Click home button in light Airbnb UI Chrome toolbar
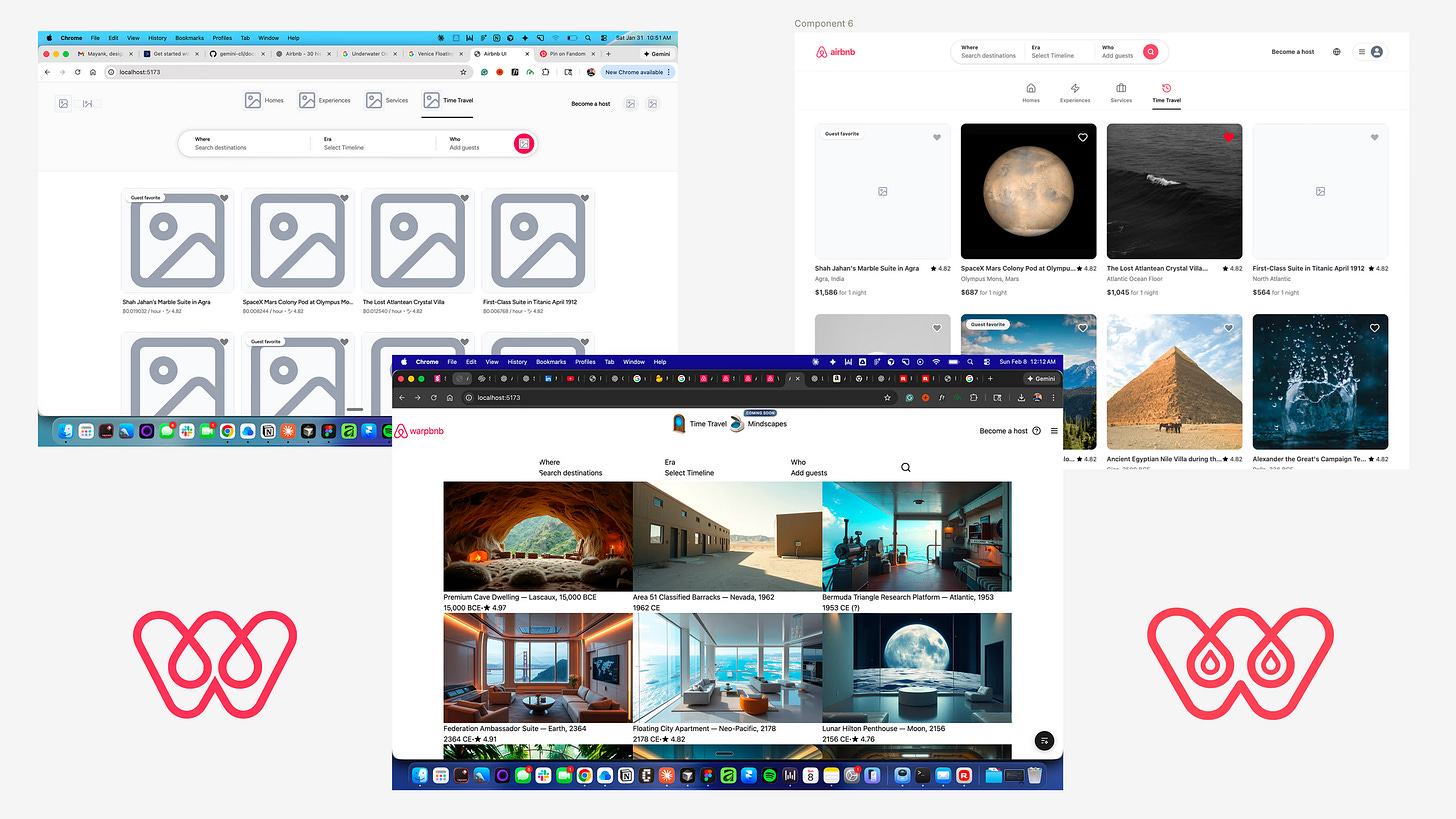The width and height of the screenshot is (1456, 819). click(x=93, y=72)
